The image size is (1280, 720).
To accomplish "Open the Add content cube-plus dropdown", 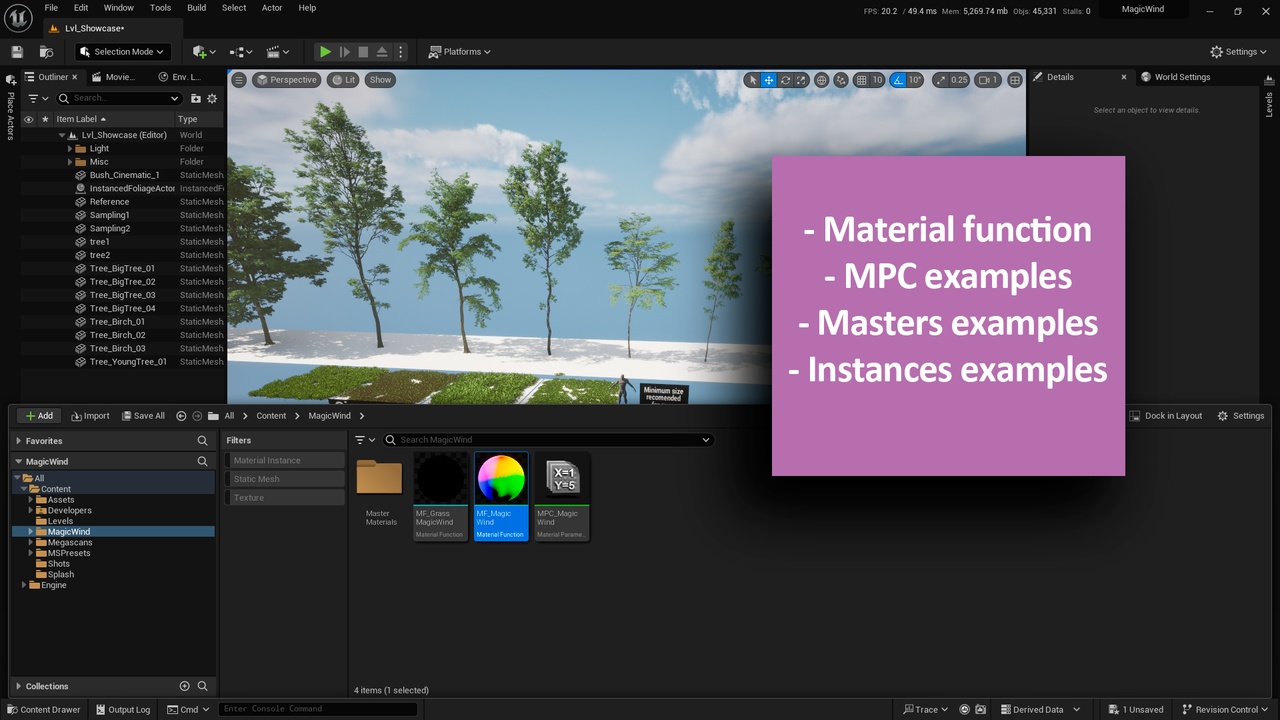I will point(204,52).
